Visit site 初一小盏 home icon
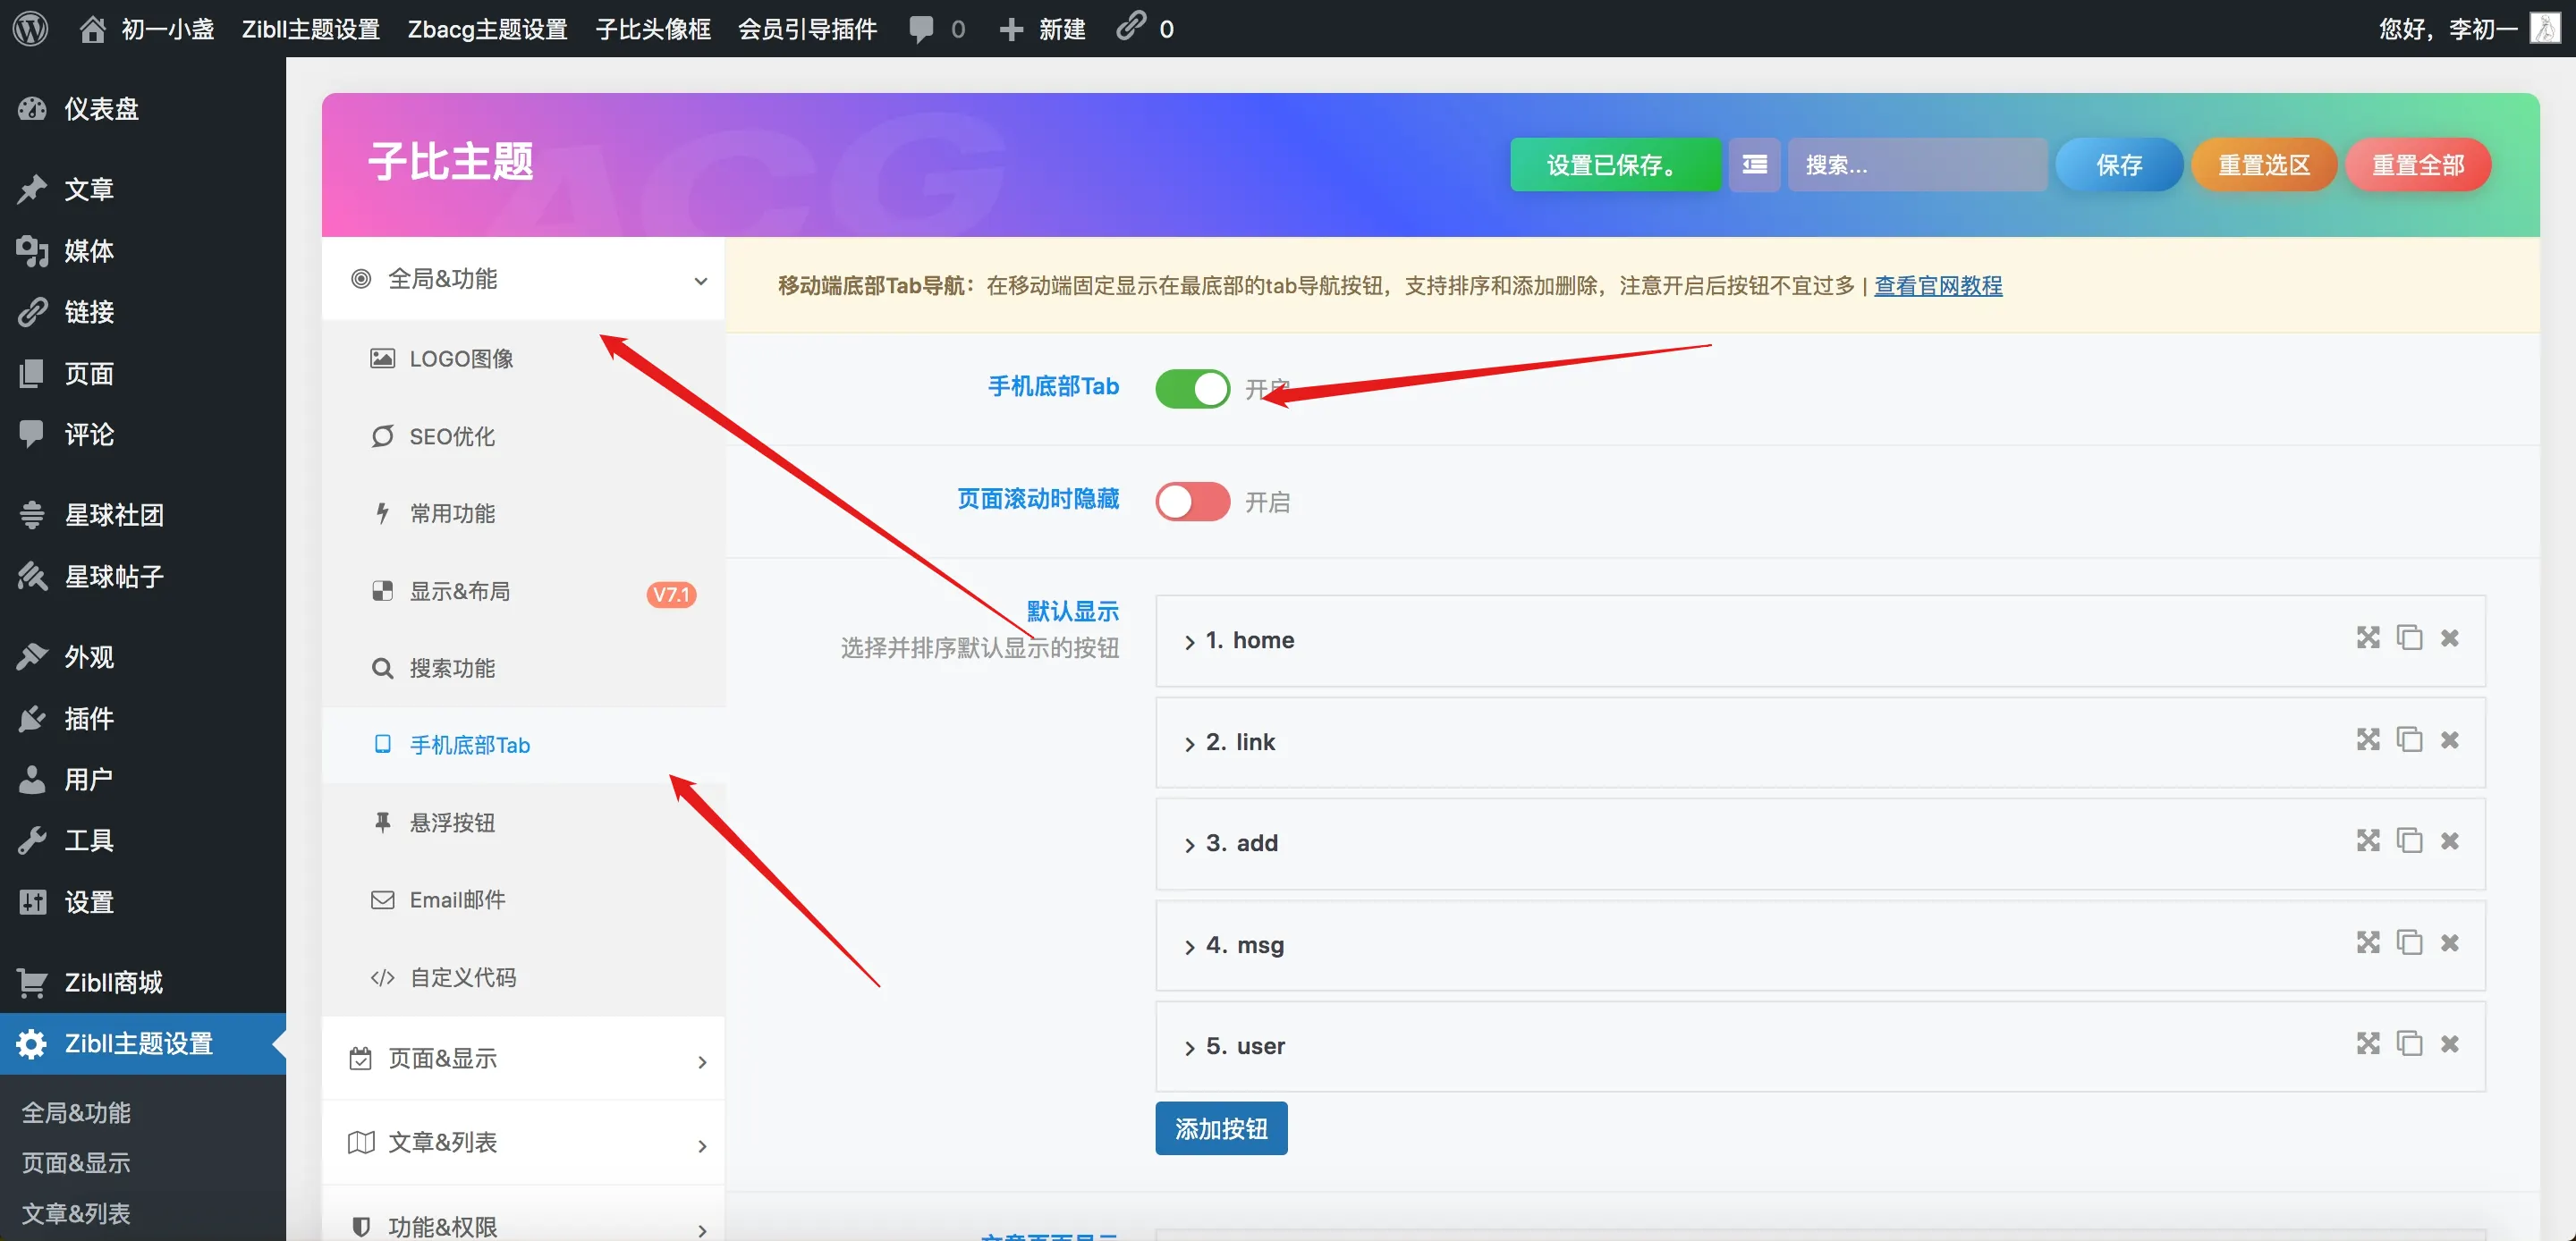The width and height of the screenshot is (2576, 1241). coord(92,29)
